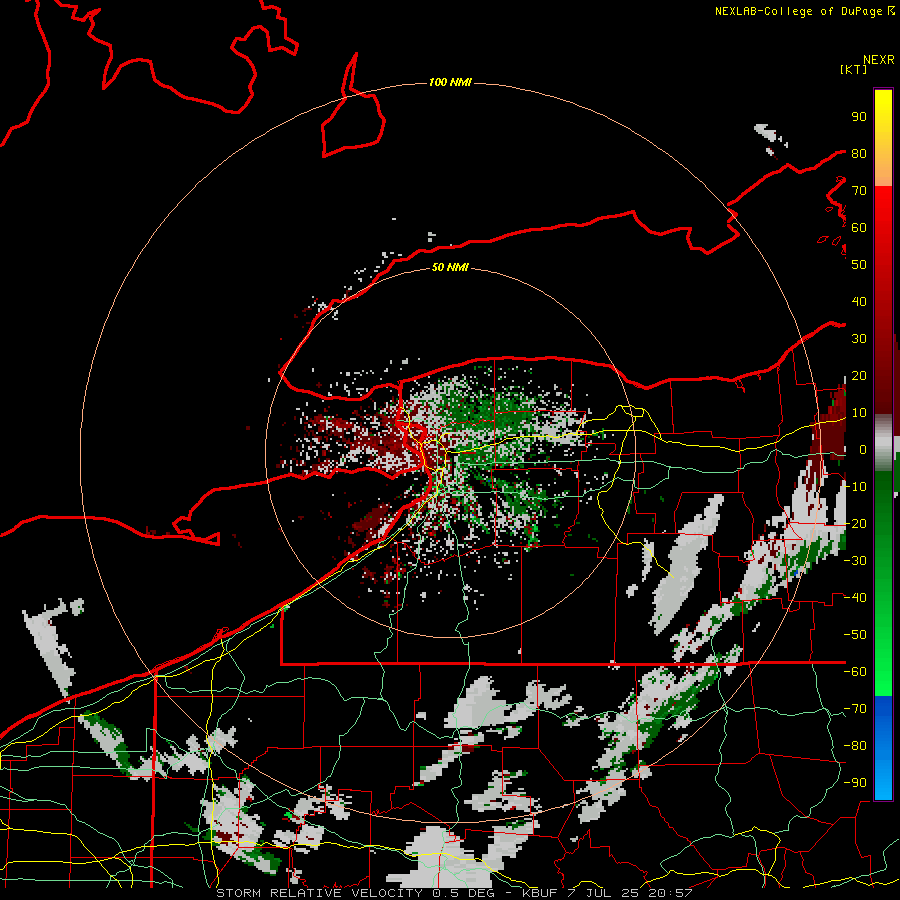The width and height of the screenshot is (900, 900).
Task: Click the NEXLAB-College of DuPage watermark text
Action: [798, 11]
